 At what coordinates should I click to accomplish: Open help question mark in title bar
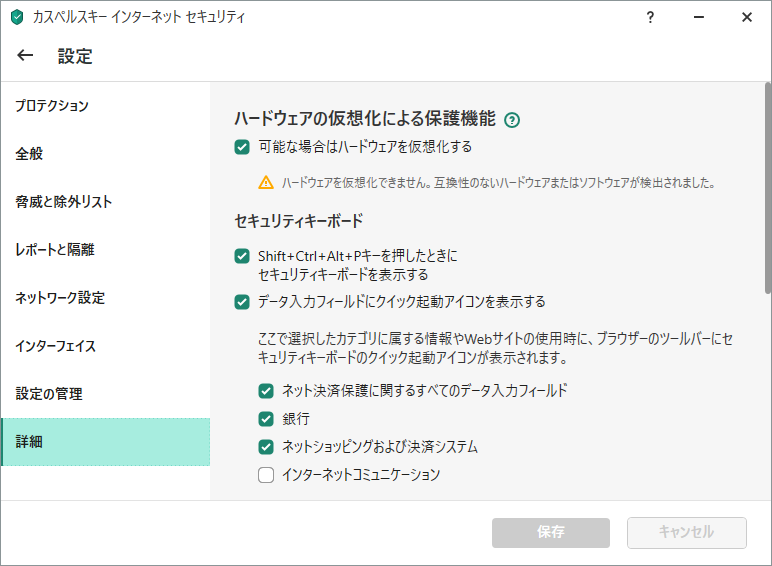click(x=650, y=17)
